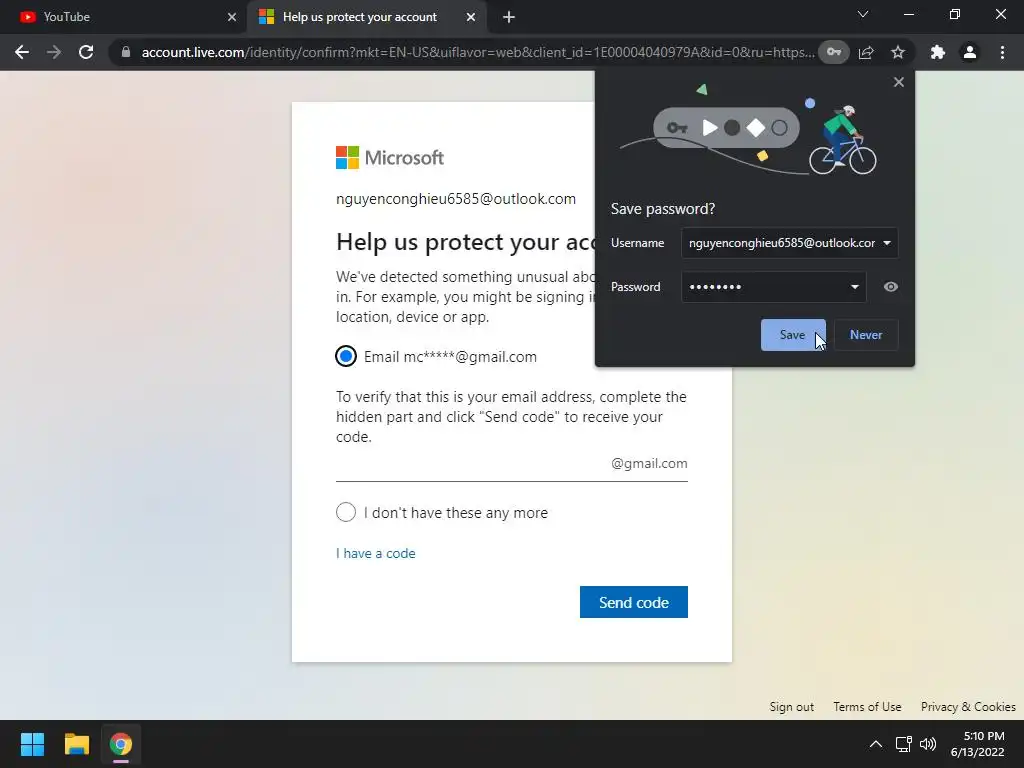Click Save in the password popup
Screen dimensions: 1024x768
[x=793, y=335]
